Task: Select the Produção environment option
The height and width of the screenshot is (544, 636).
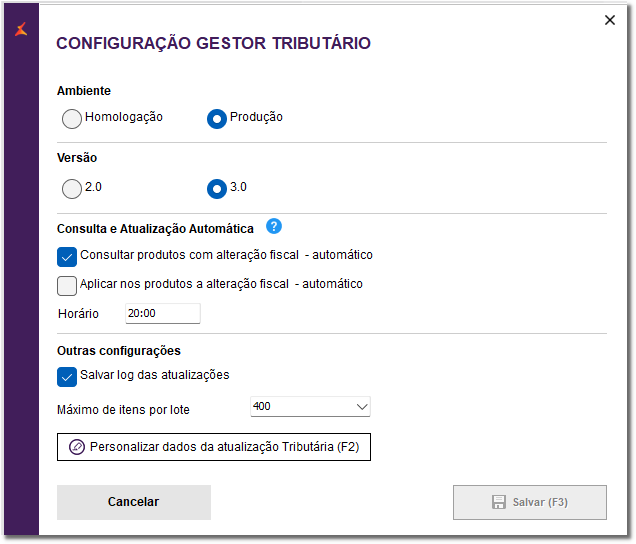Action: (x=216, y=119)
